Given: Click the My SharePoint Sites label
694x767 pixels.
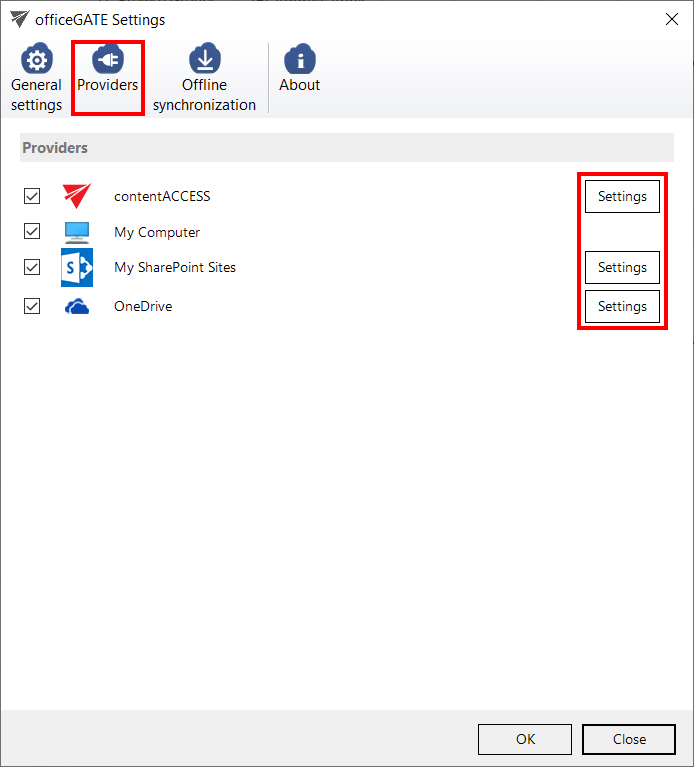Looking at the screenshot, I should [175, 267].
